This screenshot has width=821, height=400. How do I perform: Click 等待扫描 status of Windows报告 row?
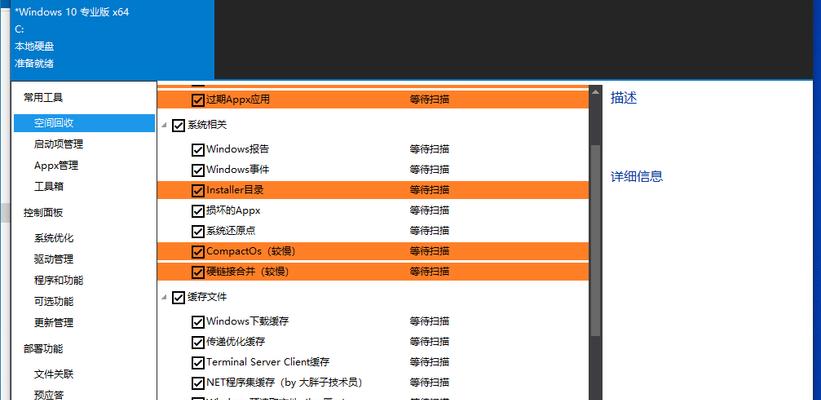pos(429,149)
